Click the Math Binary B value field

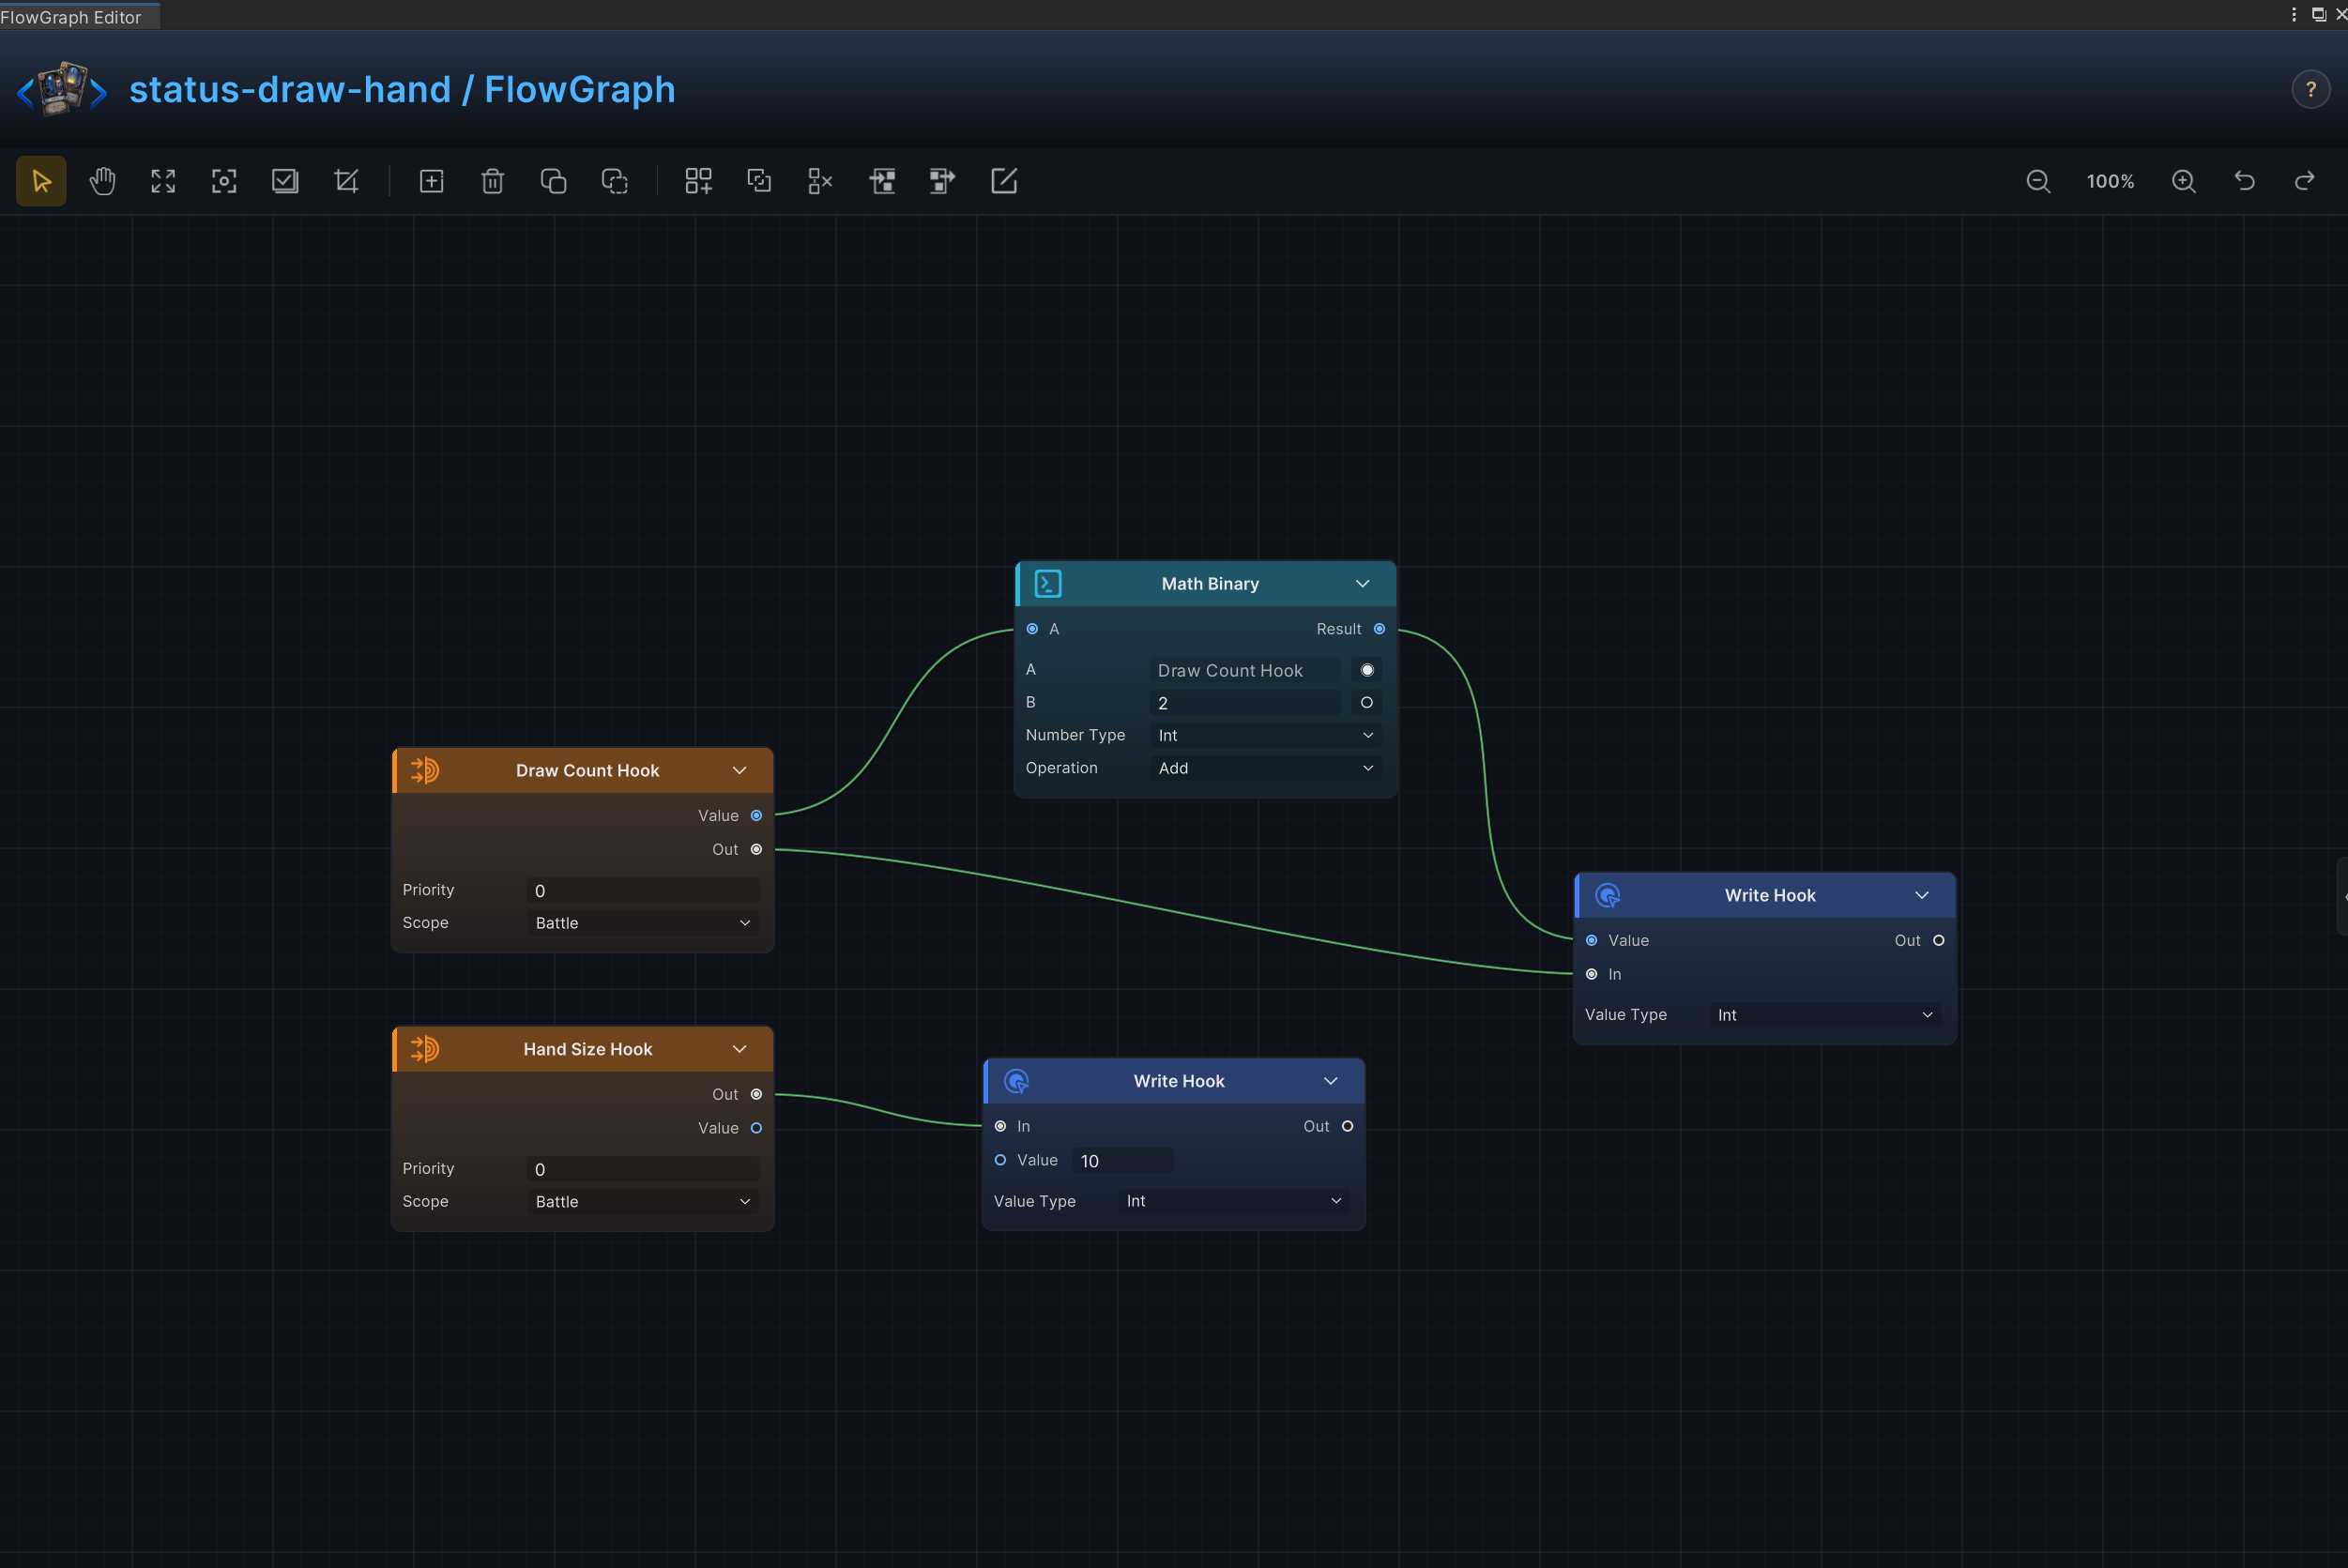click(1245, 703)
